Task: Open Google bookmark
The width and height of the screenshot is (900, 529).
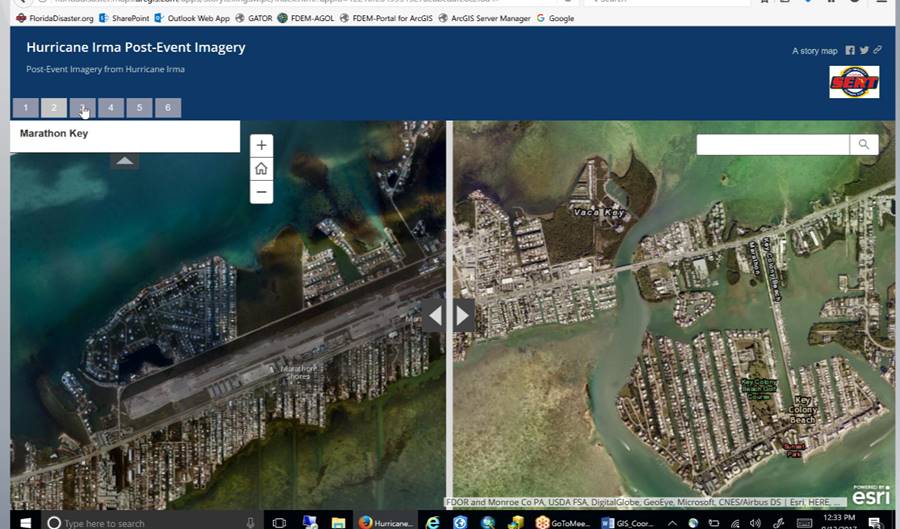Action: [555, 18]
